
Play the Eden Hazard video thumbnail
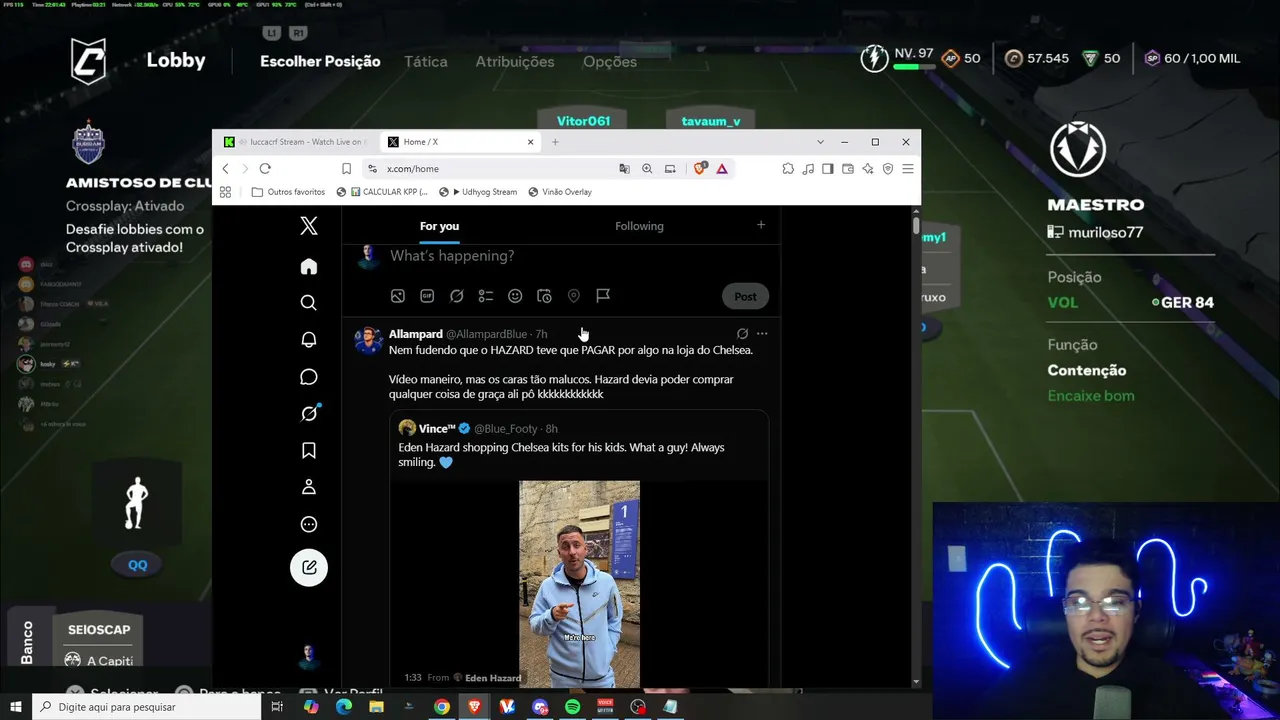click(x=579, y=584)
